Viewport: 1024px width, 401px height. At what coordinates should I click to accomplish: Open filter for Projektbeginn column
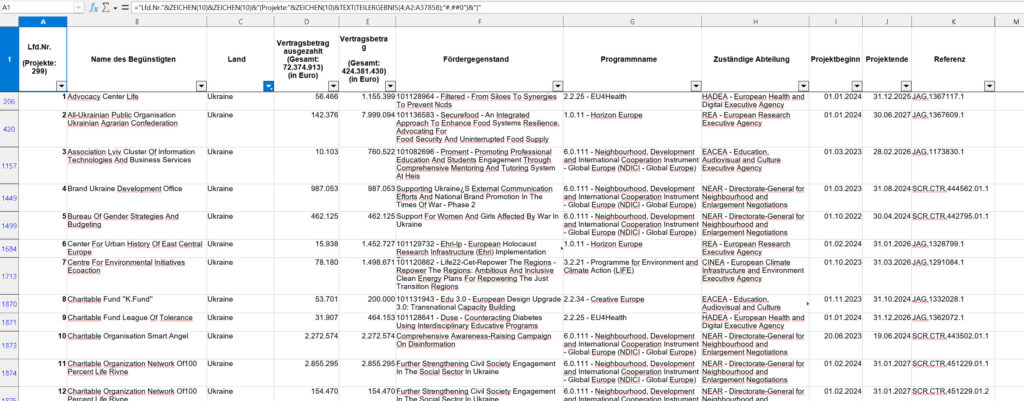[855, 86]
